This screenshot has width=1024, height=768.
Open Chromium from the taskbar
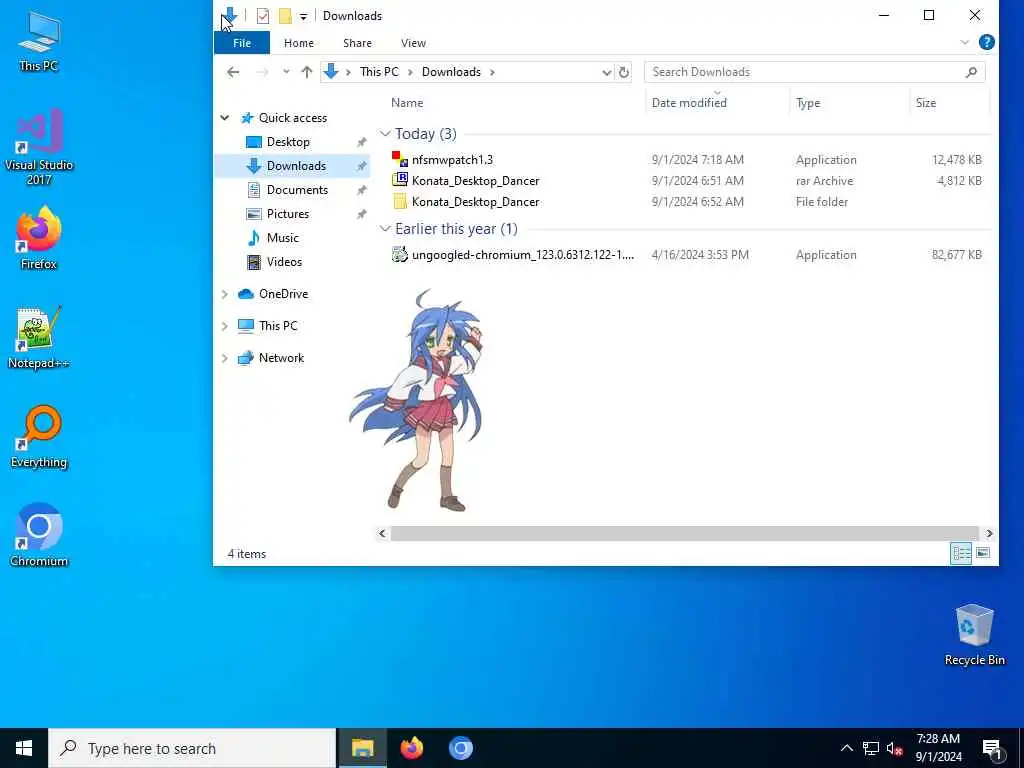[460, 748]
